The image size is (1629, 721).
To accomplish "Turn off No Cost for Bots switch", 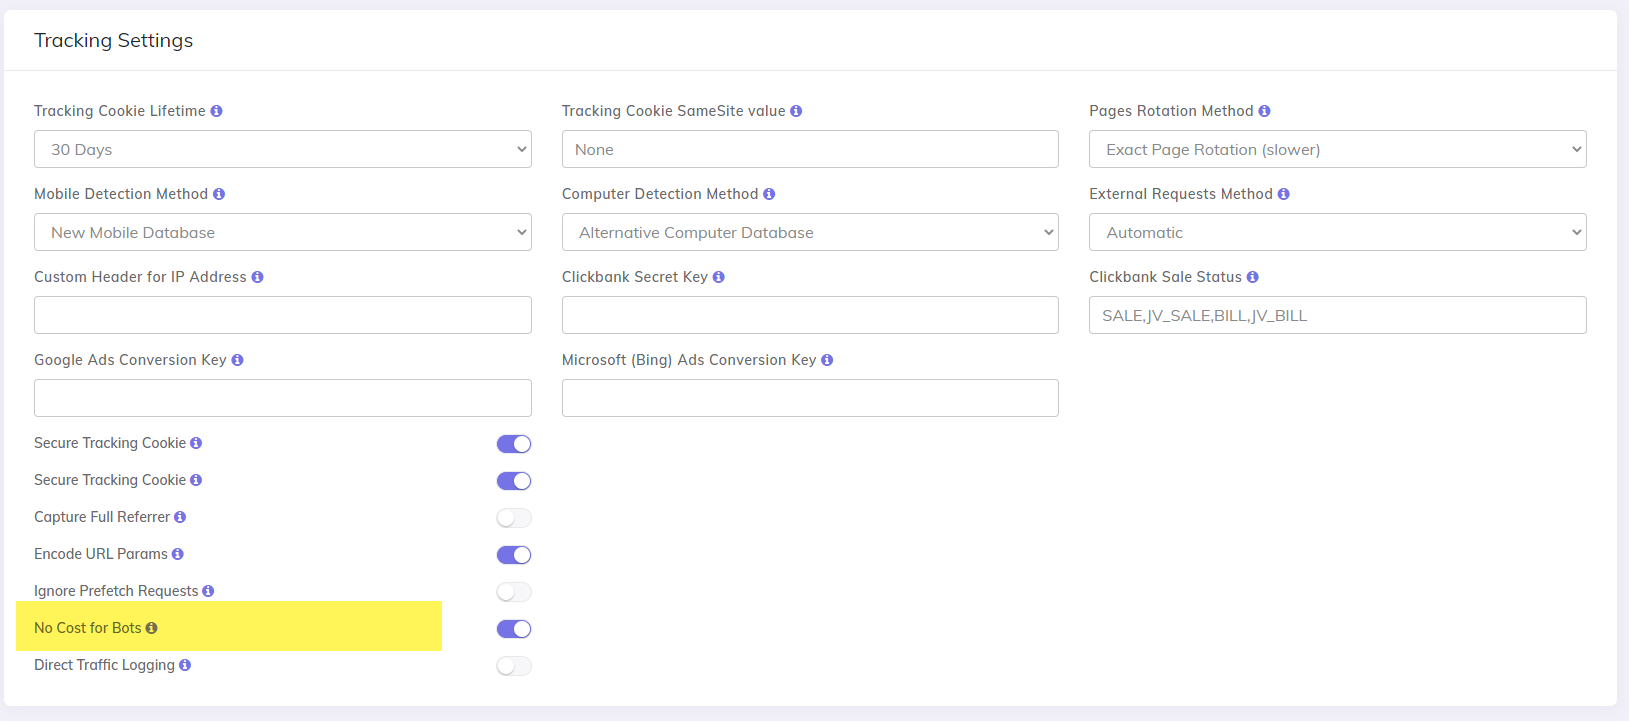I will coord(514,629).
